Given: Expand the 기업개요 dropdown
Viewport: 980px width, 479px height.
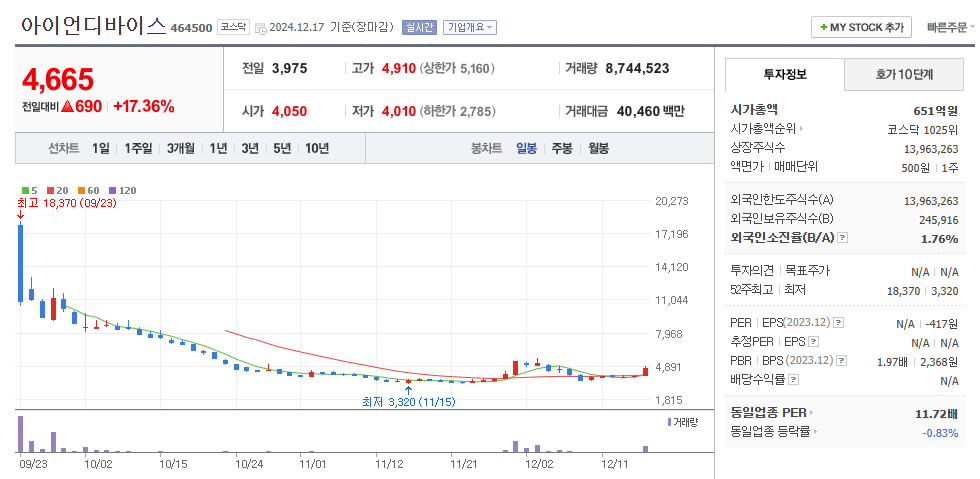Looking at the screenshot, I should pyautogui.click(x=470, y=28).
